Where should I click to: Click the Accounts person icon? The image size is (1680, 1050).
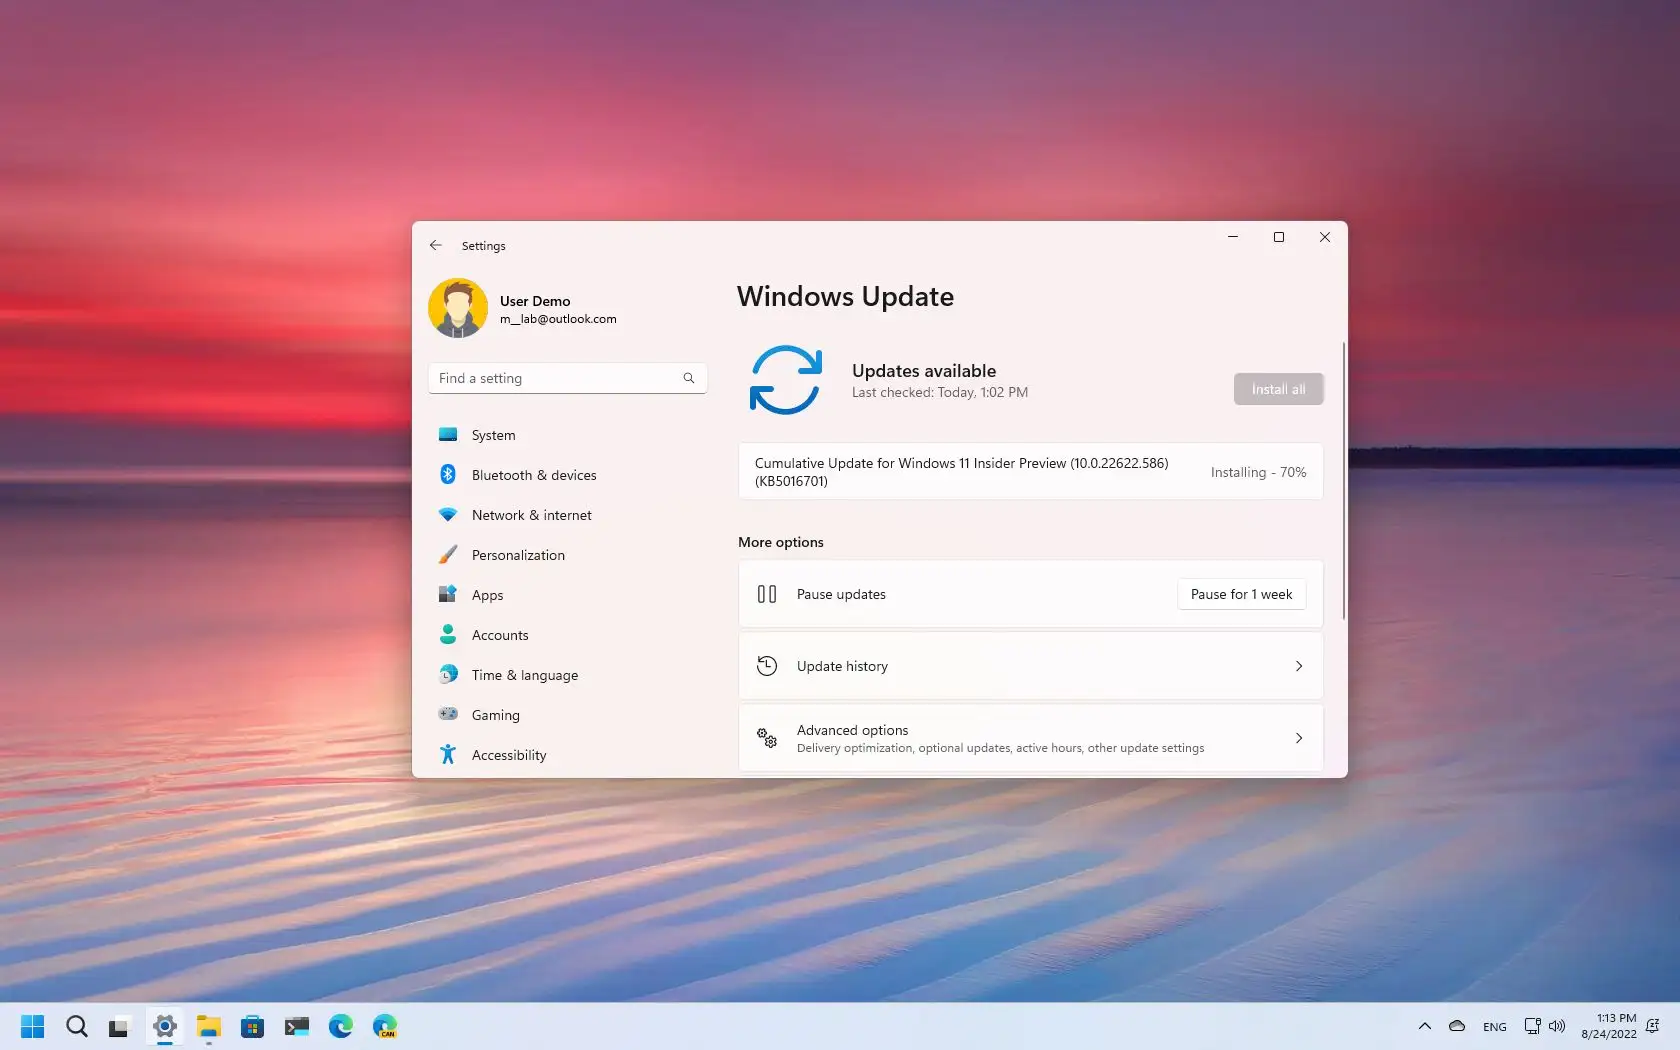448,634
